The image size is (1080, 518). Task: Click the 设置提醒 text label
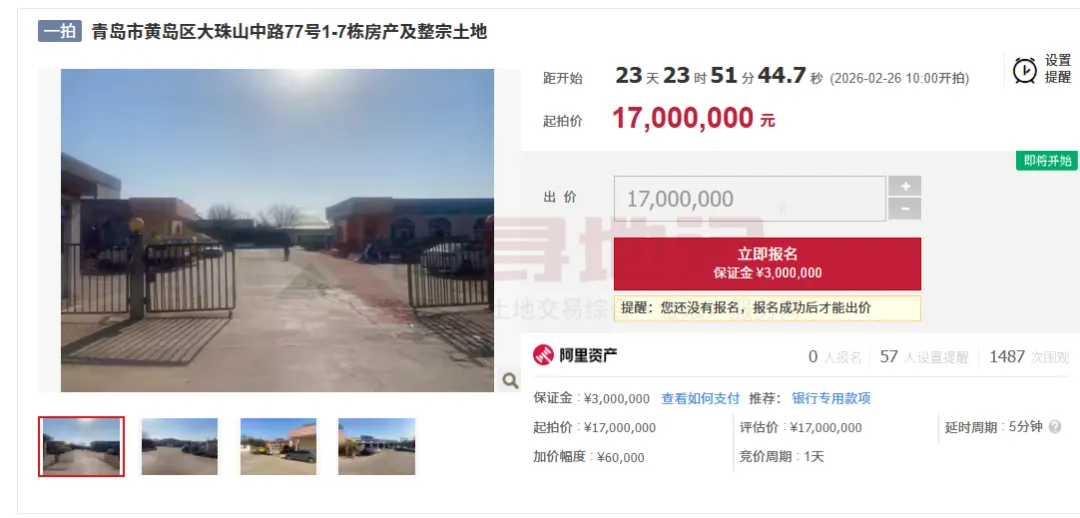coord(1058,69)
